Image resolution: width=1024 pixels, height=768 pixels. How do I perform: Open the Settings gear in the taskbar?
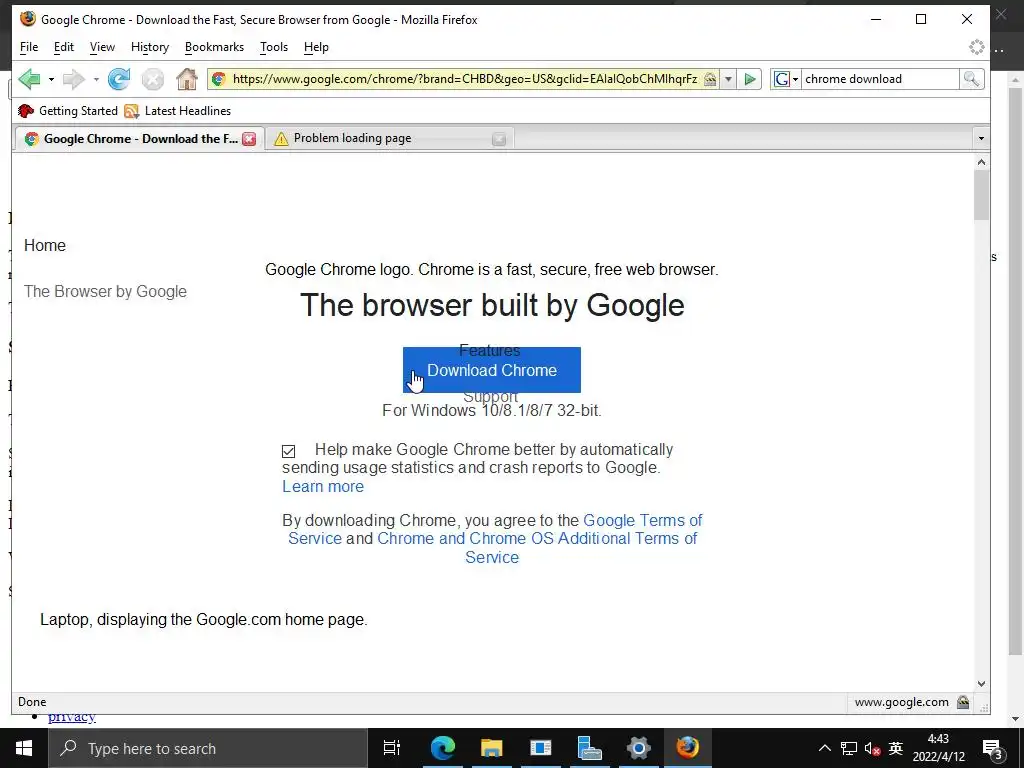pos(638,748)
